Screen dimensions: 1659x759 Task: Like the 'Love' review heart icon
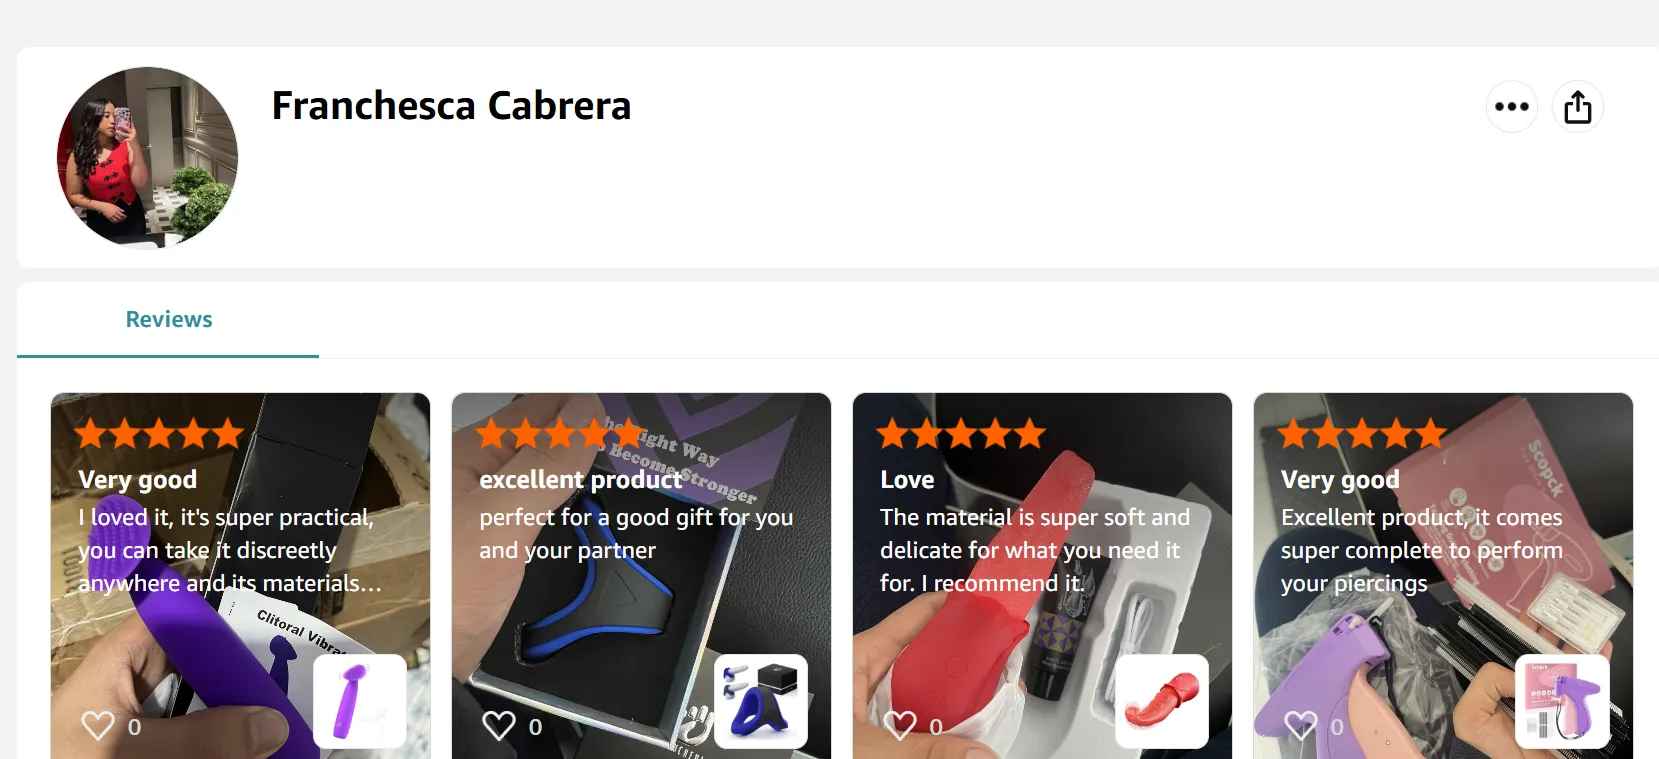[900, 725]
